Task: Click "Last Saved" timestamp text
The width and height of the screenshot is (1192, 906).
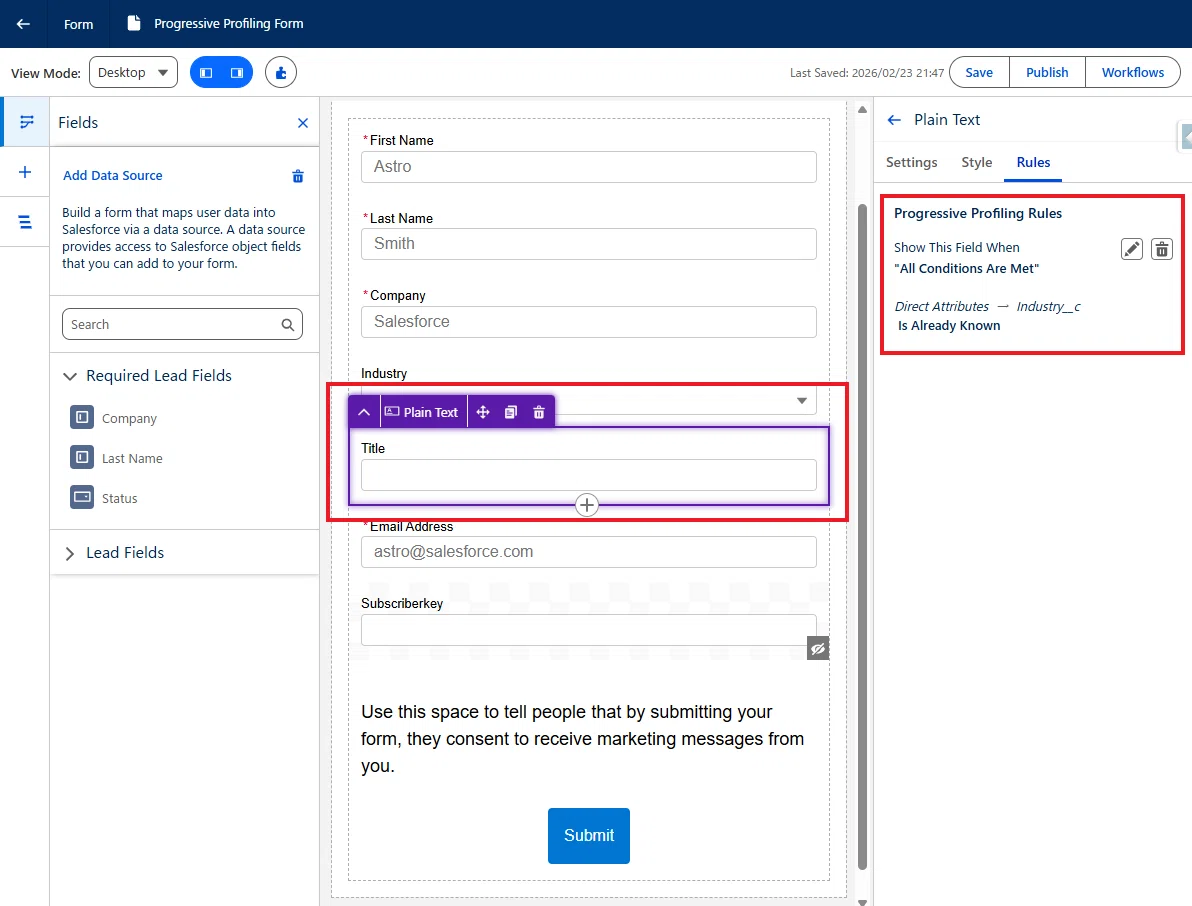Action: click(867, 73)
